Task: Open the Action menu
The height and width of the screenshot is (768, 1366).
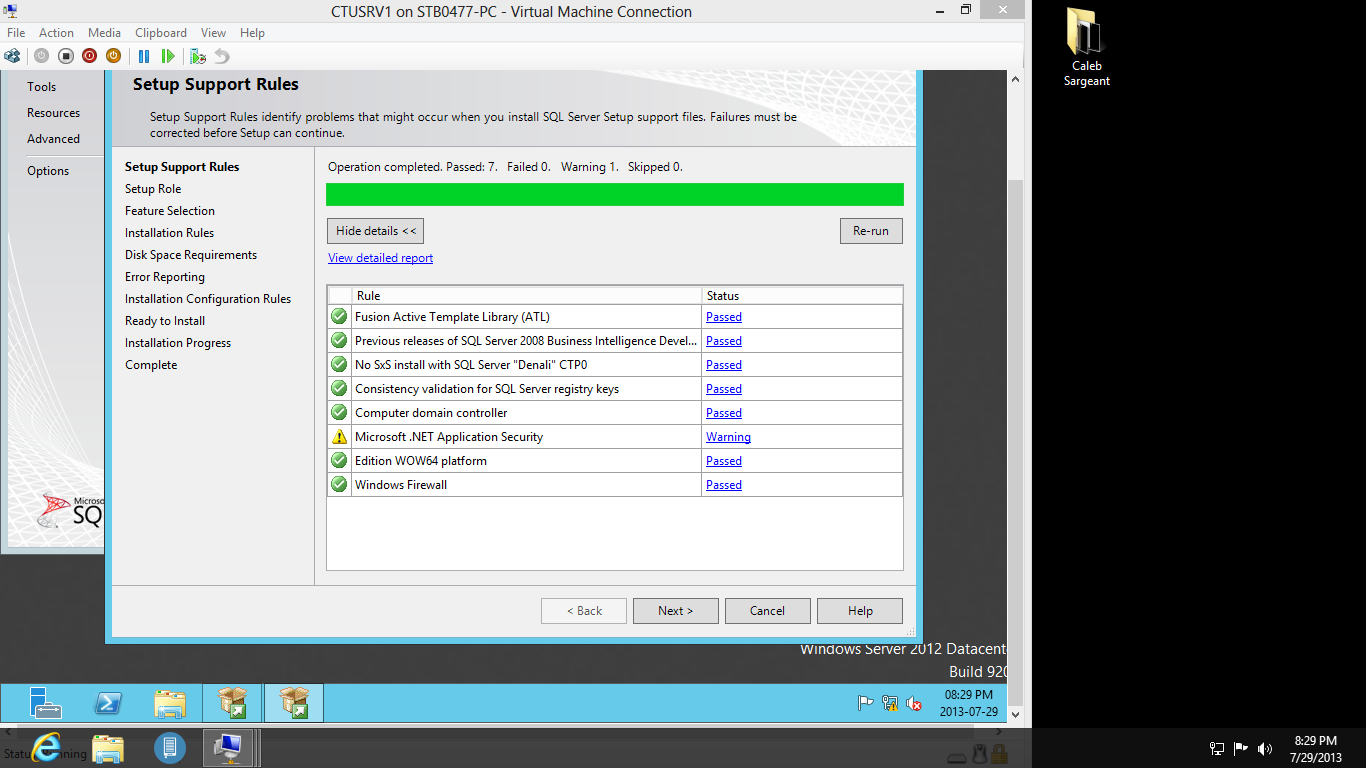Action: [x=56, y=33]
